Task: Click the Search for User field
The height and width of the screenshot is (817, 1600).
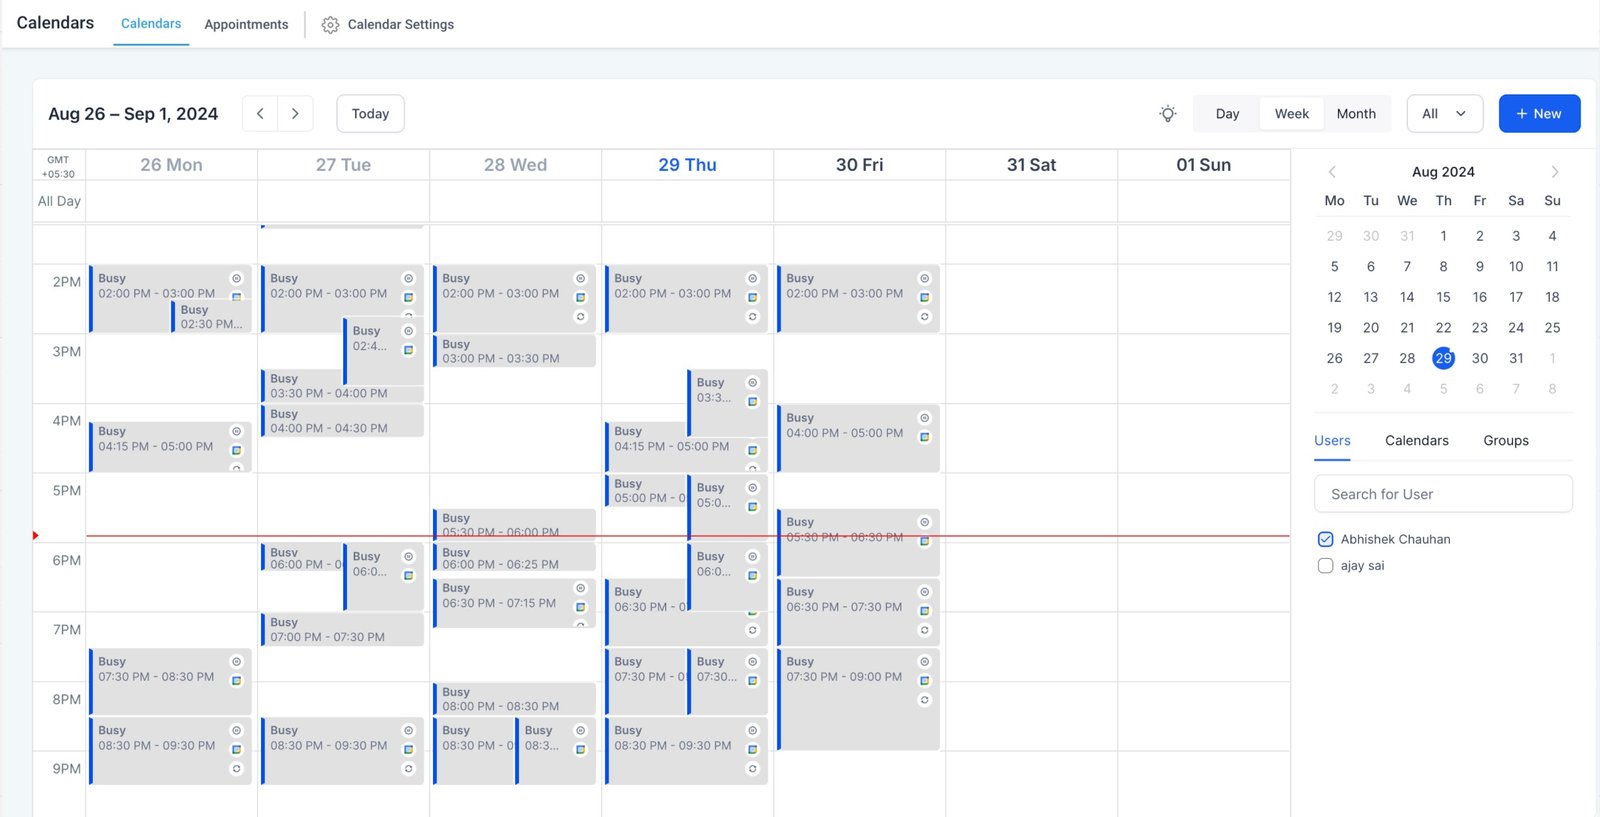Action: tap(1442, 494)
